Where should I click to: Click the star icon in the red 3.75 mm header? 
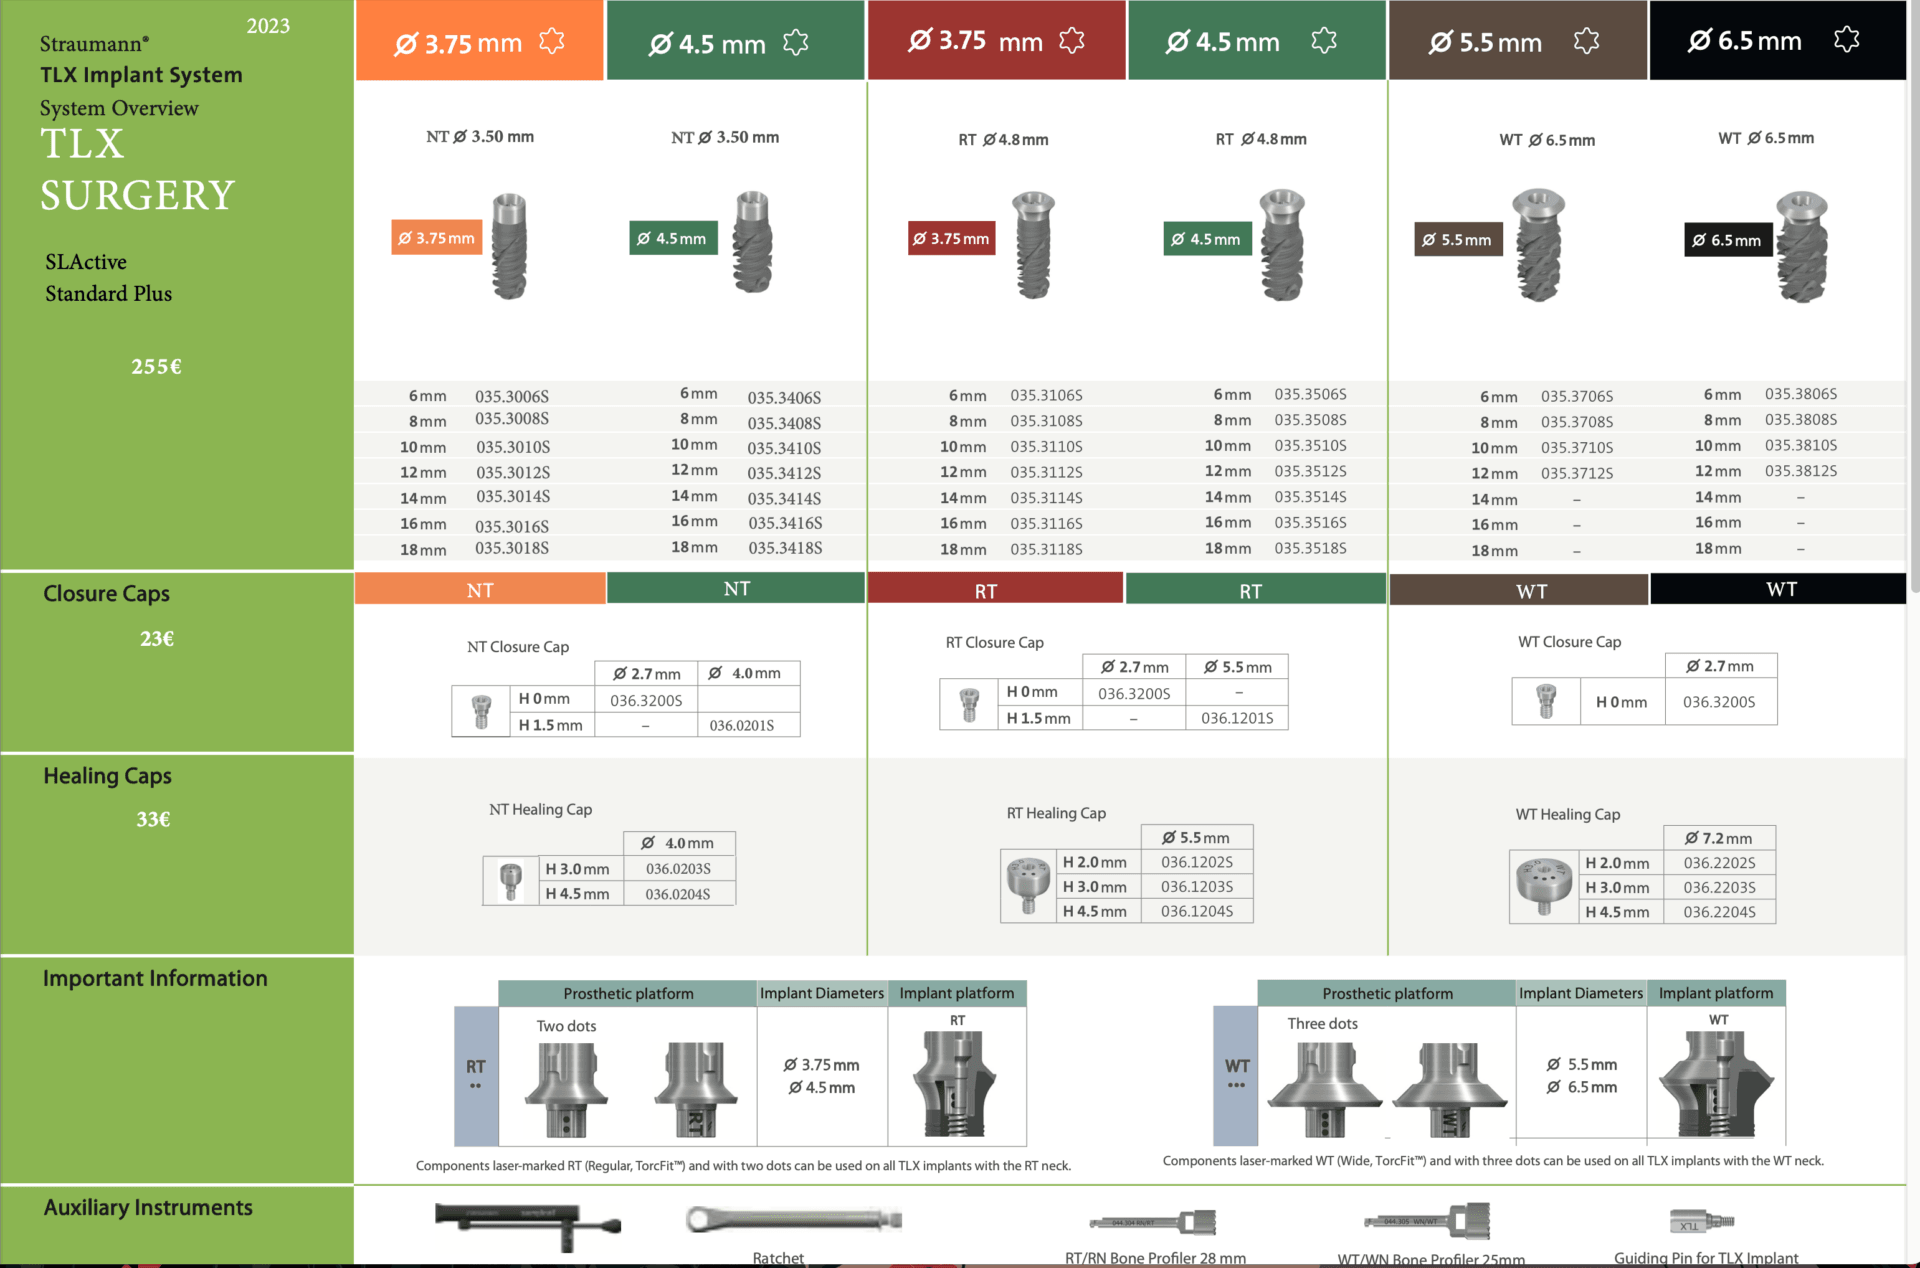point(1072,40)
